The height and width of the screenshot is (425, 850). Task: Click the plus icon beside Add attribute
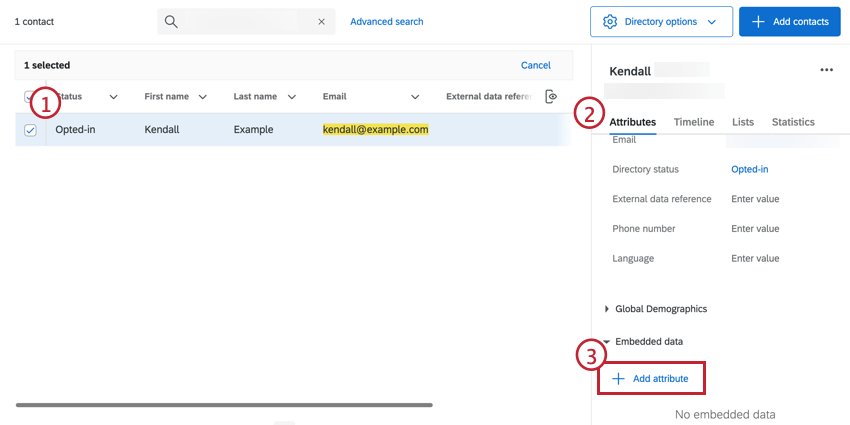tap(618, 379)
